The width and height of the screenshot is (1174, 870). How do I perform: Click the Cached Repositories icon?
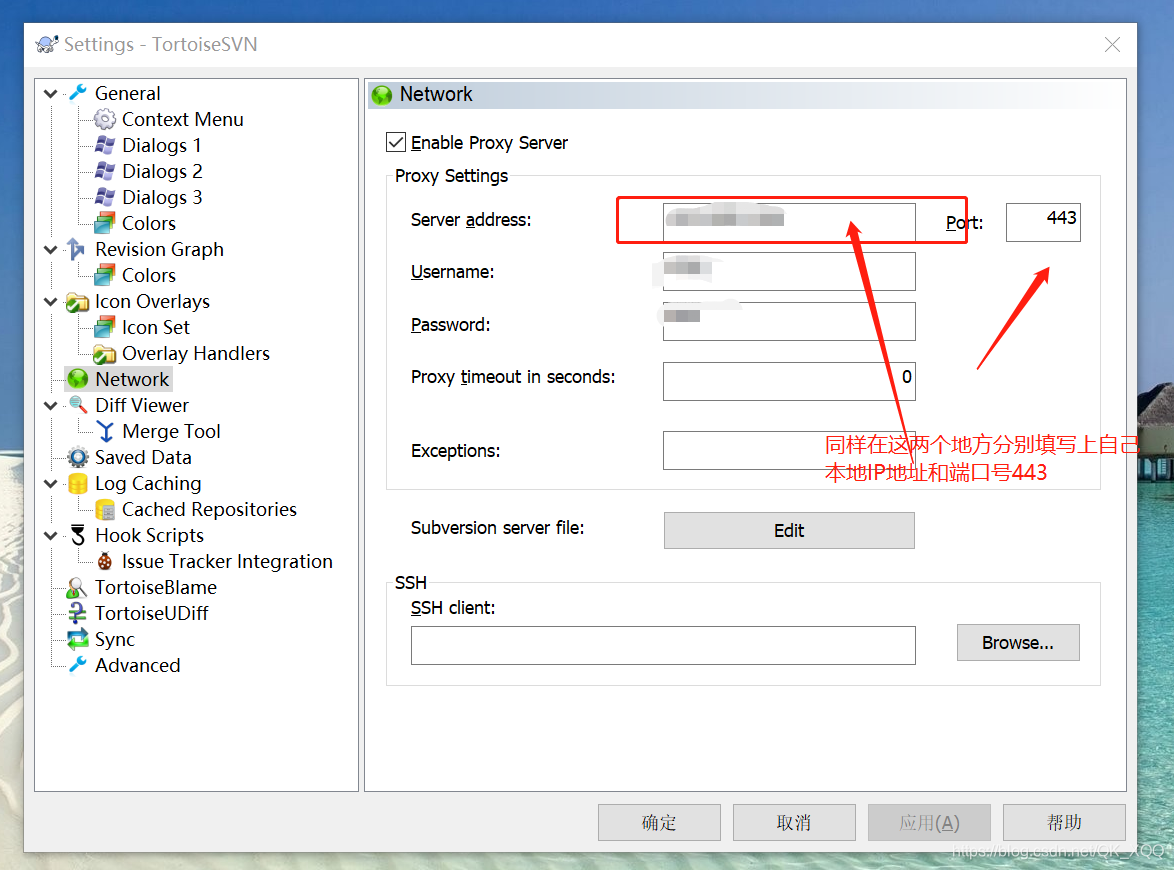(x=105, y=510)
